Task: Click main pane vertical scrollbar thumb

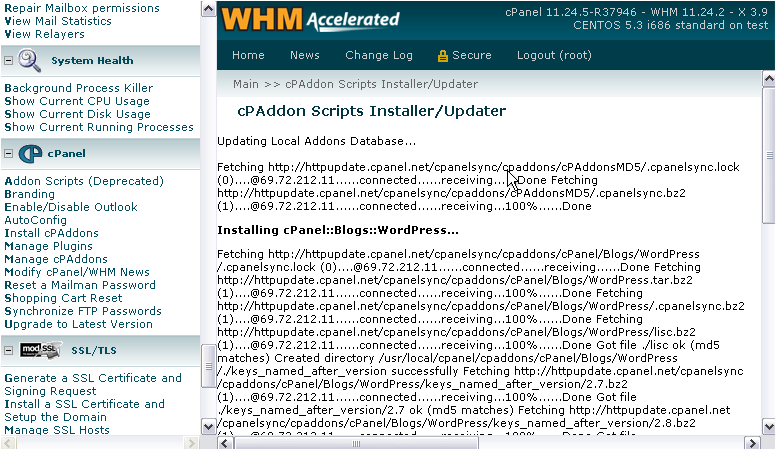Action: tap(769, 155)
